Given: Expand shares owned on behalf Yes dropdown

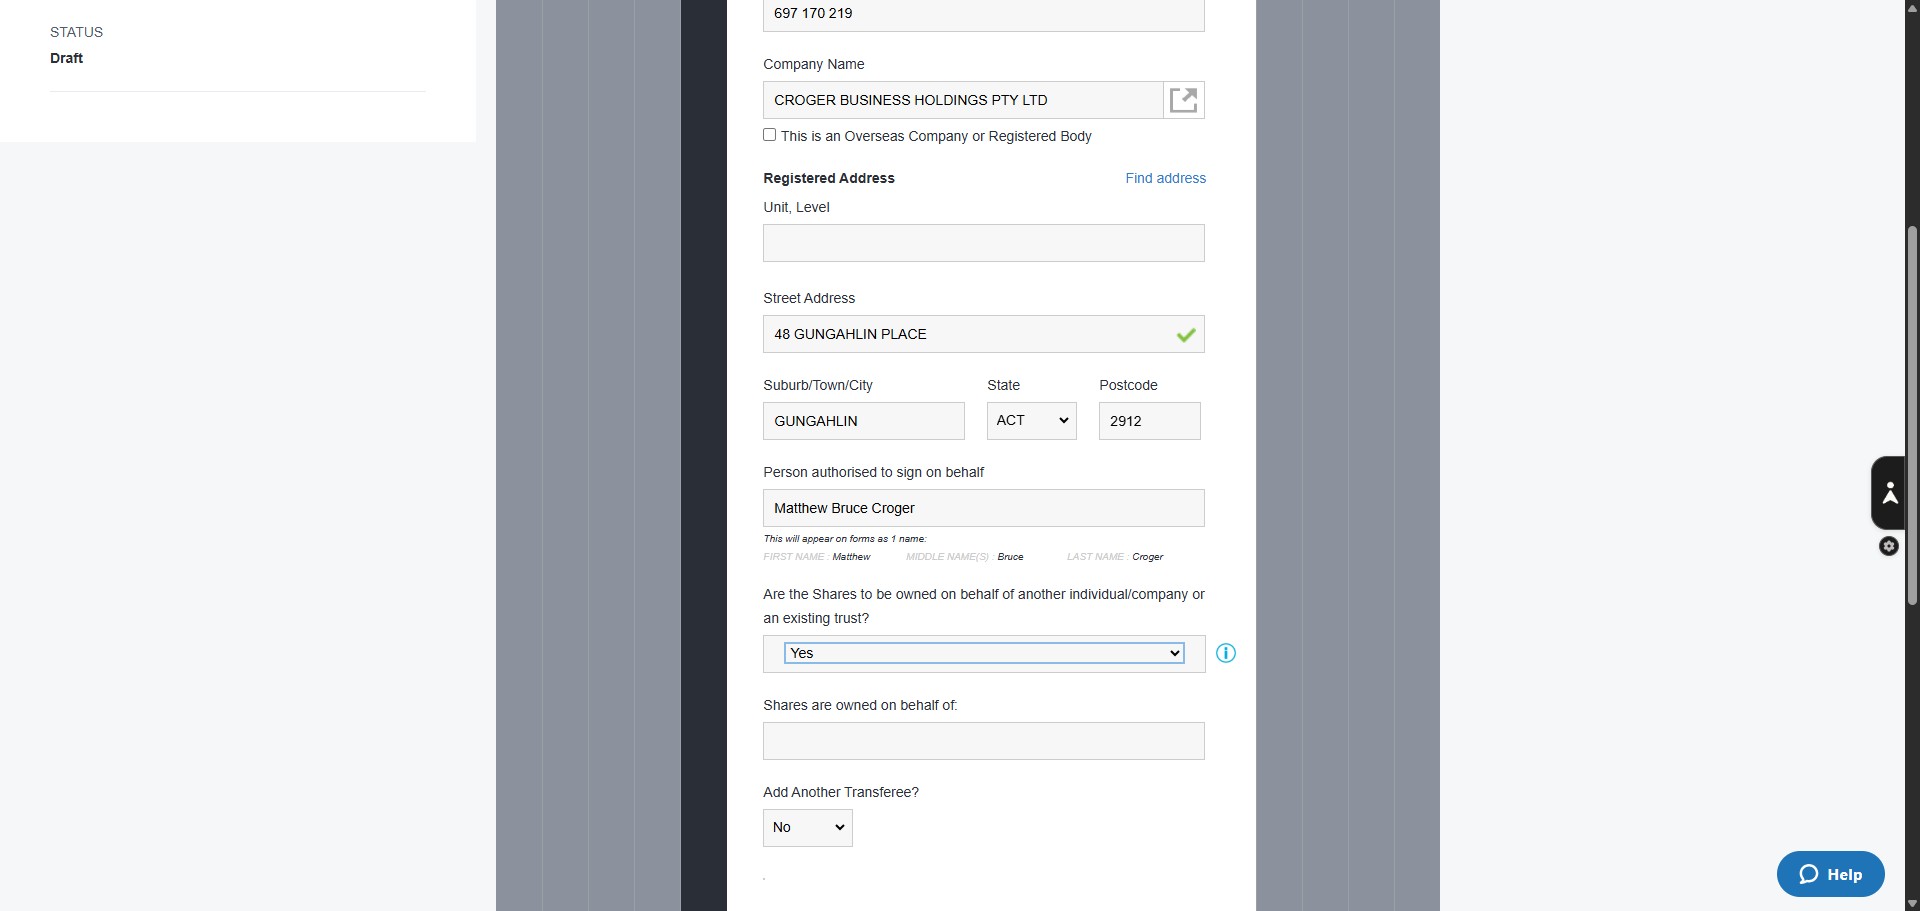Looking at the screenshot, I should [984, 653].
